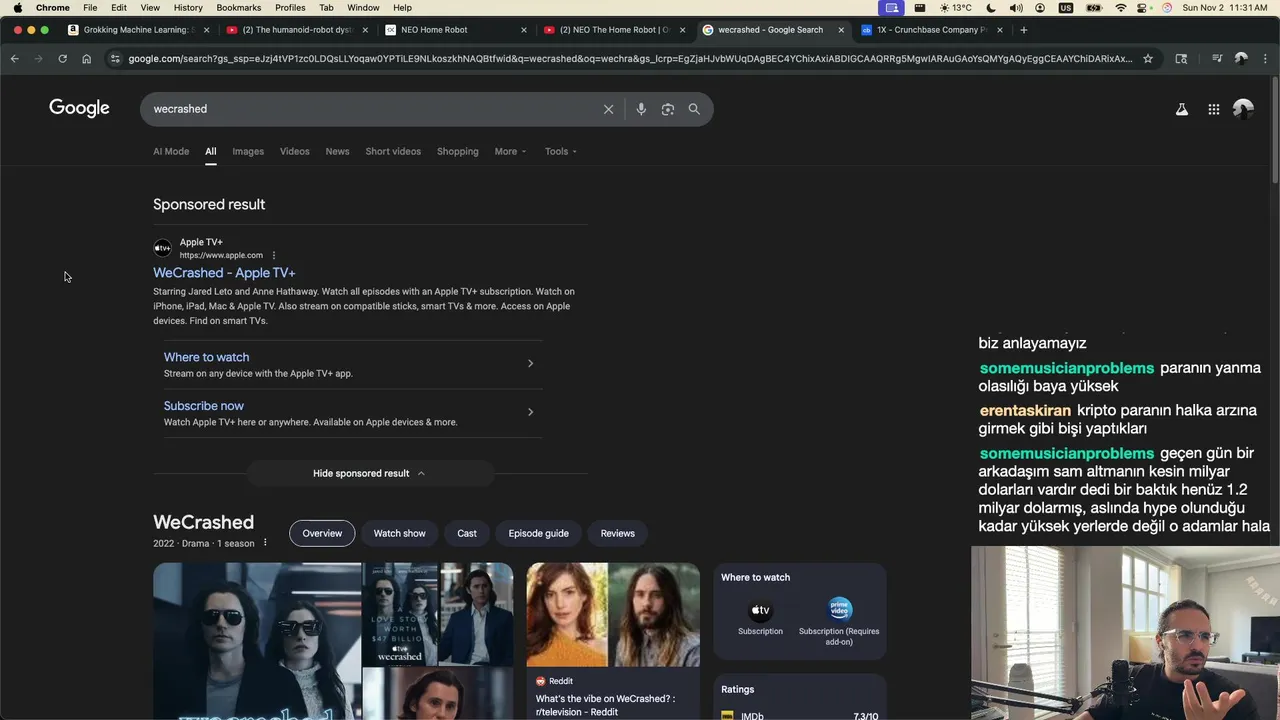Viewport: 1280px width, 720px height.
Task: Start voice search with the microphone icon
Action: pyautogui.click(x=641, y=109)
